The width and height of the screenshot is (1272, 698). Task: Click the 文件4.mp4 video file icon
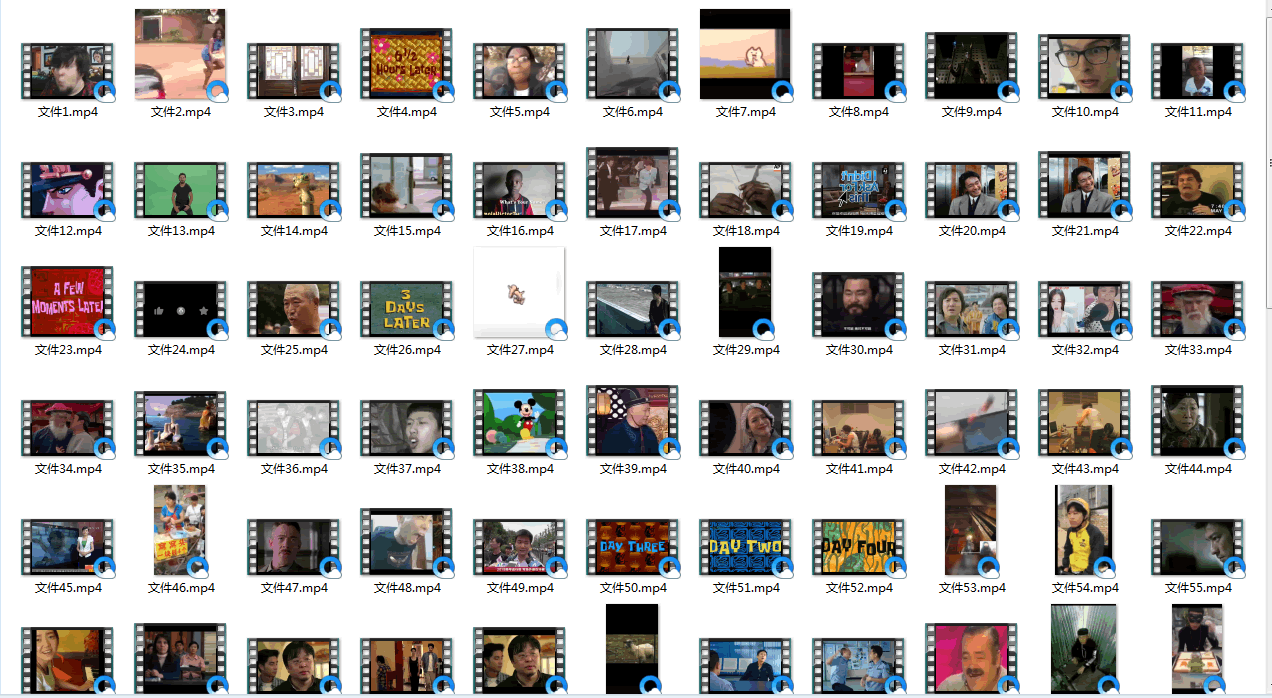pos(406,65)
